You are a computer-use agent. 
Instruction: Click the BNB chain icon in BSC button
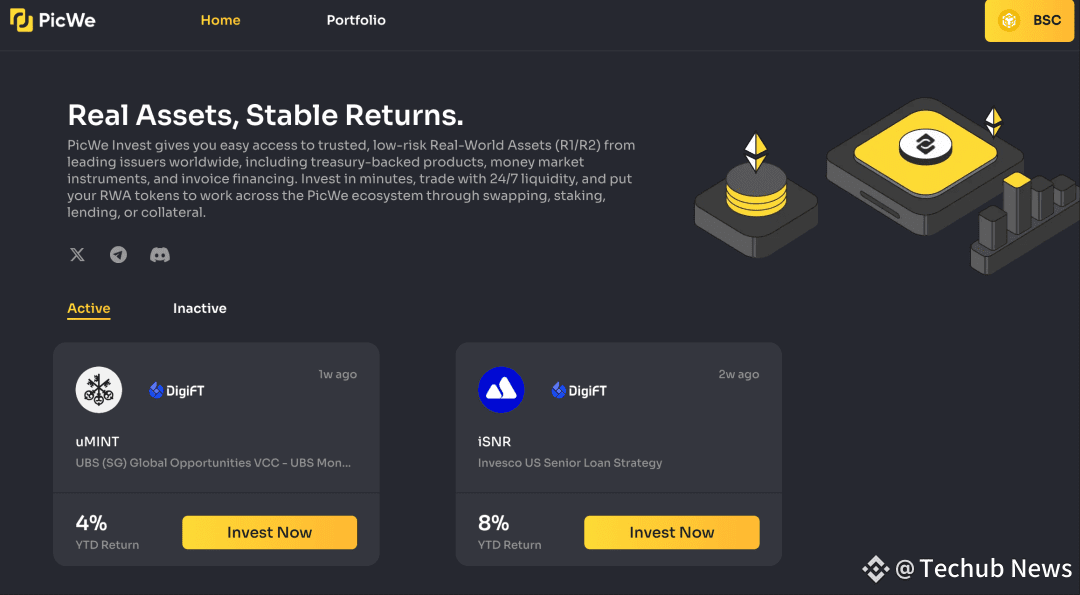click(x=1009, y=21)
